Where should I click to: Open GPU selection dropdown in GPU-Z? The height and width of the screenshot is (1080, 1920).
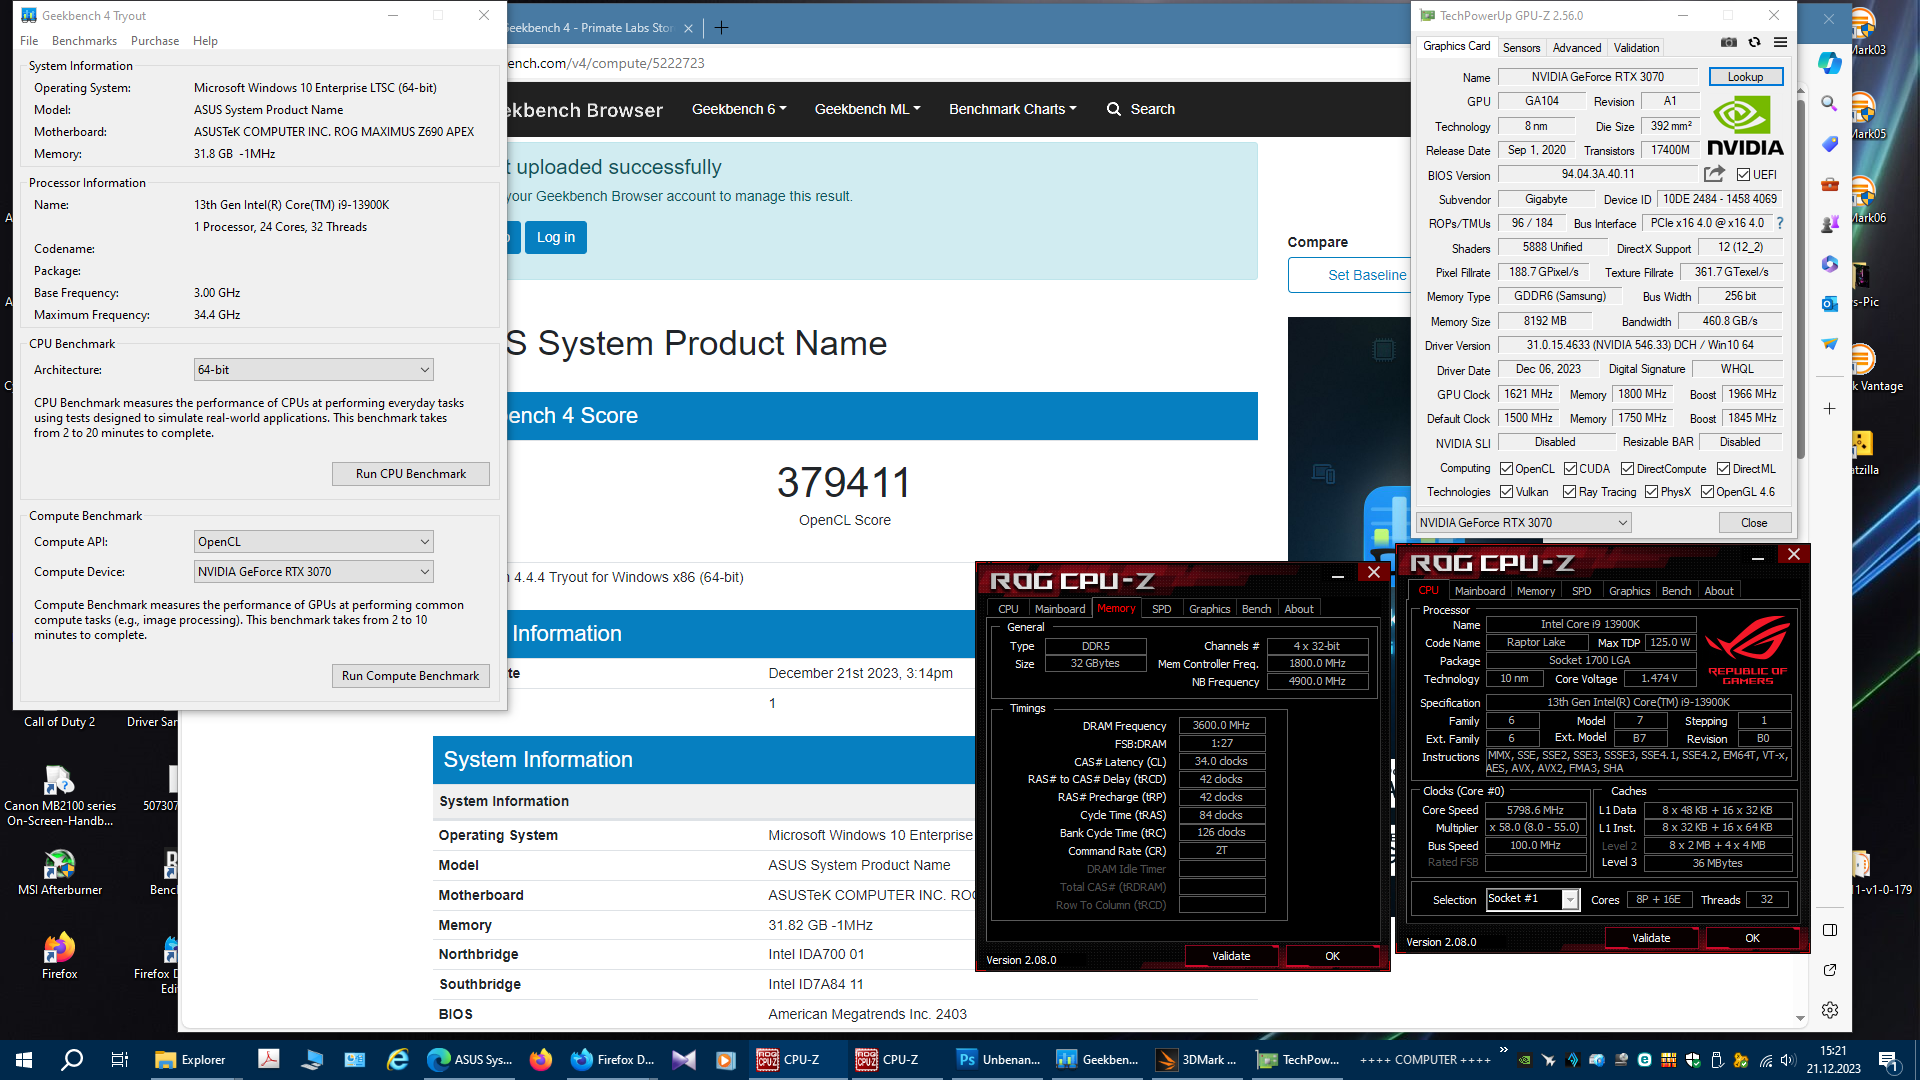pos(1523,523)
